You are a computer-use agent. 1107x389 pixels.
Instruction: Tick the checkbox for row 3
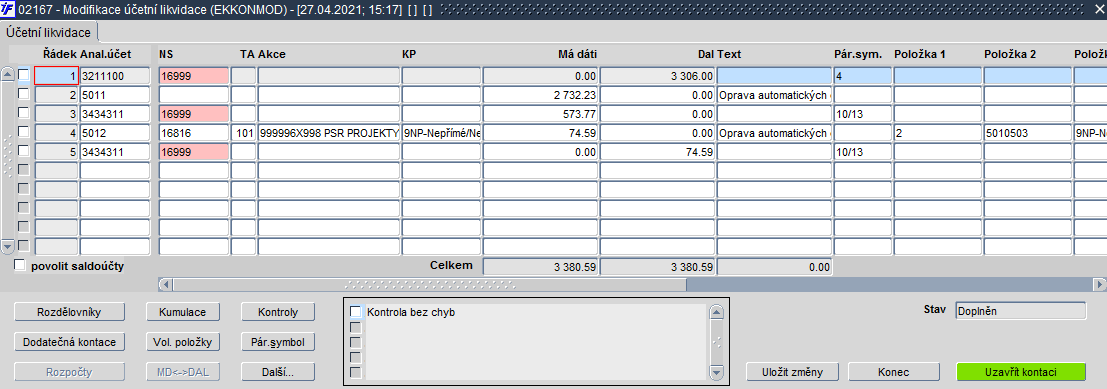point(24,112)
